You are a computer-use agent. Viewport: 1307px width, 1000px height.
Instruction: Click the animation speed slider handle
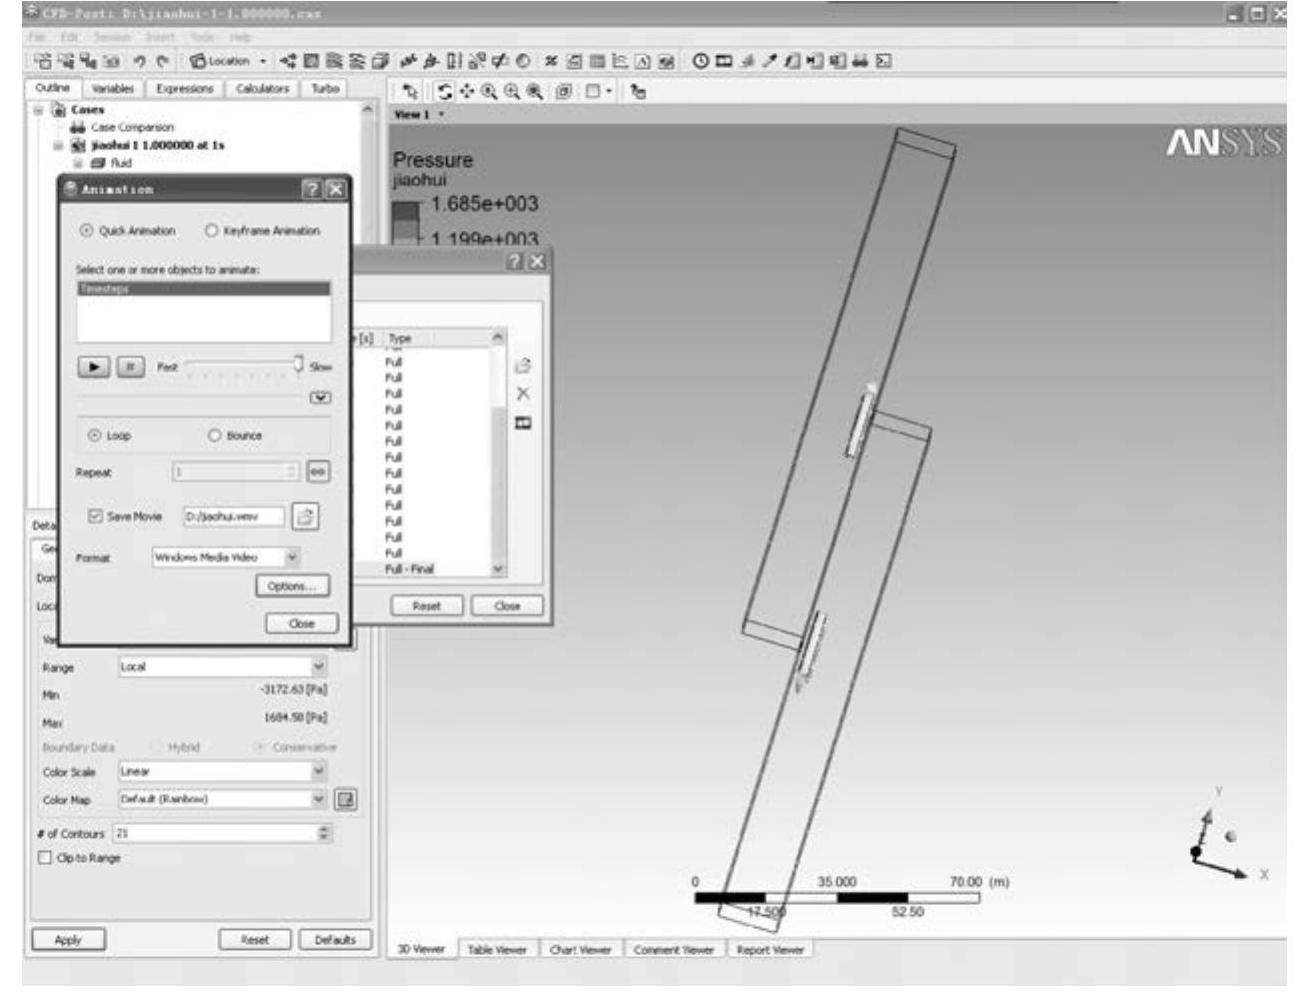pyautogui.click(x=298, y=365)
